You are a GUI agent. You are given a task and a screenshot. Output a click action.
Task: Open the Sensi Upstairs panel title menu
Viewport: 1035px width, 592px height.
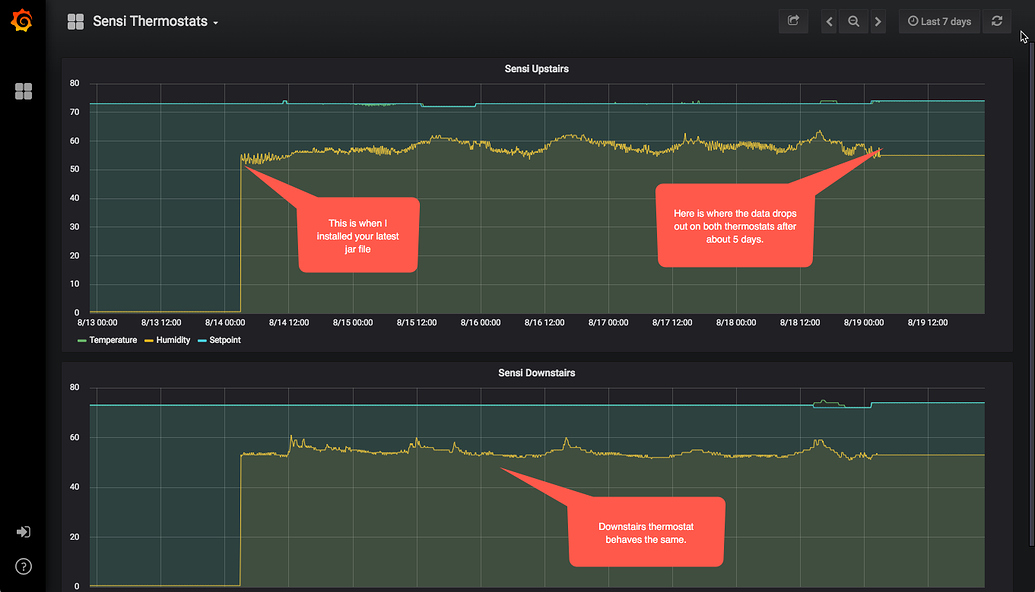pos(536,69)
